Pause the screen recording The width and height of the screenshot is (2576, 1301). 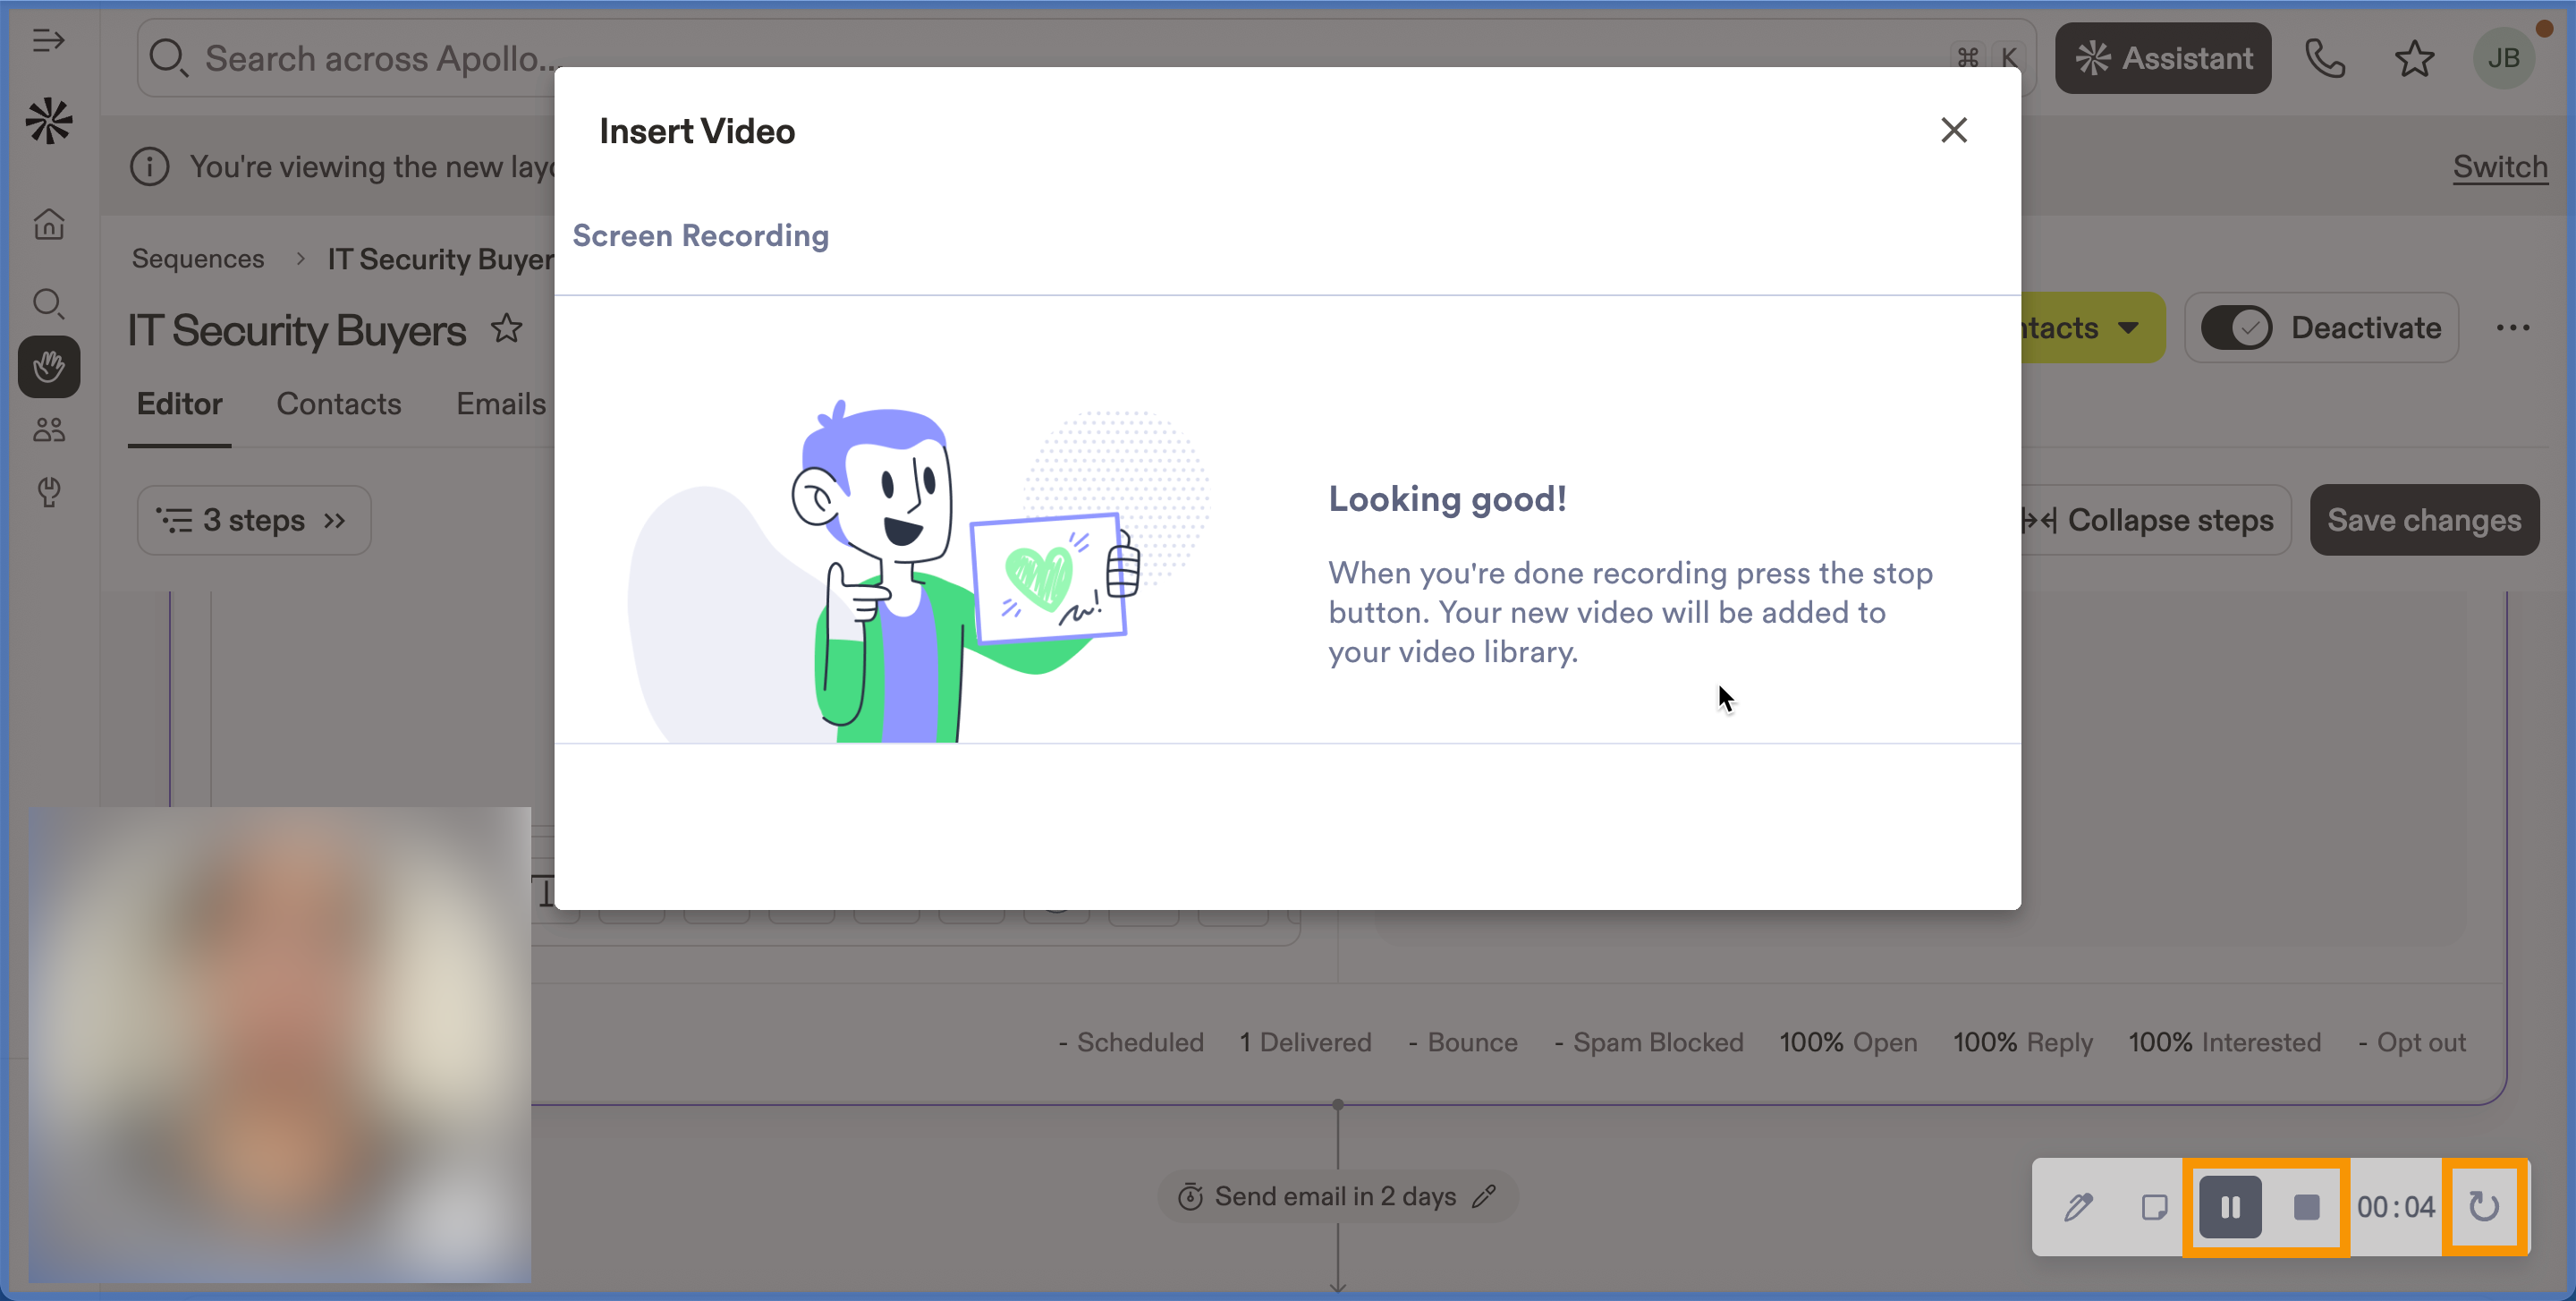click(2229, 1207)
